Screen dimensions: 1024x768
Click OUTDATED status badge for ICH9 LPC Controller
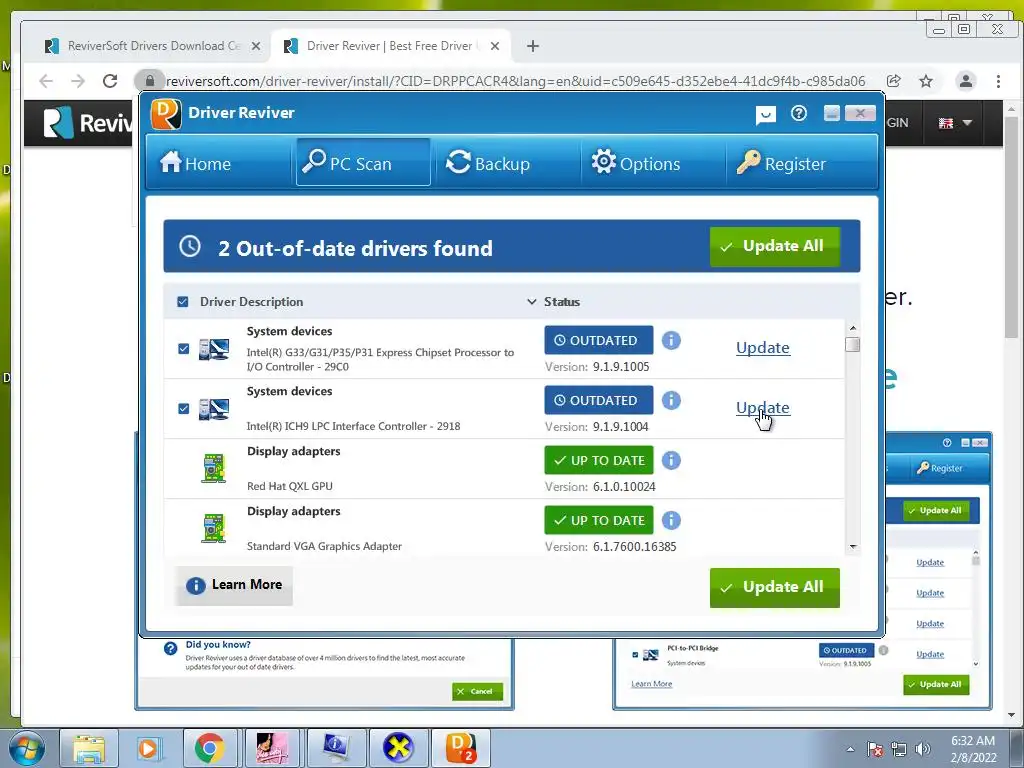tap(599, 400)
